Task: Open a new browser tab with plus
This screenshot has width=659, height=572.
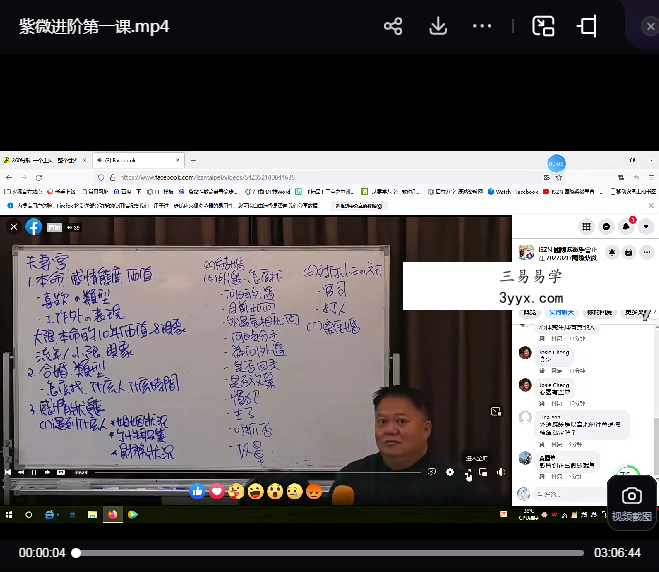Action: [193, 160]
